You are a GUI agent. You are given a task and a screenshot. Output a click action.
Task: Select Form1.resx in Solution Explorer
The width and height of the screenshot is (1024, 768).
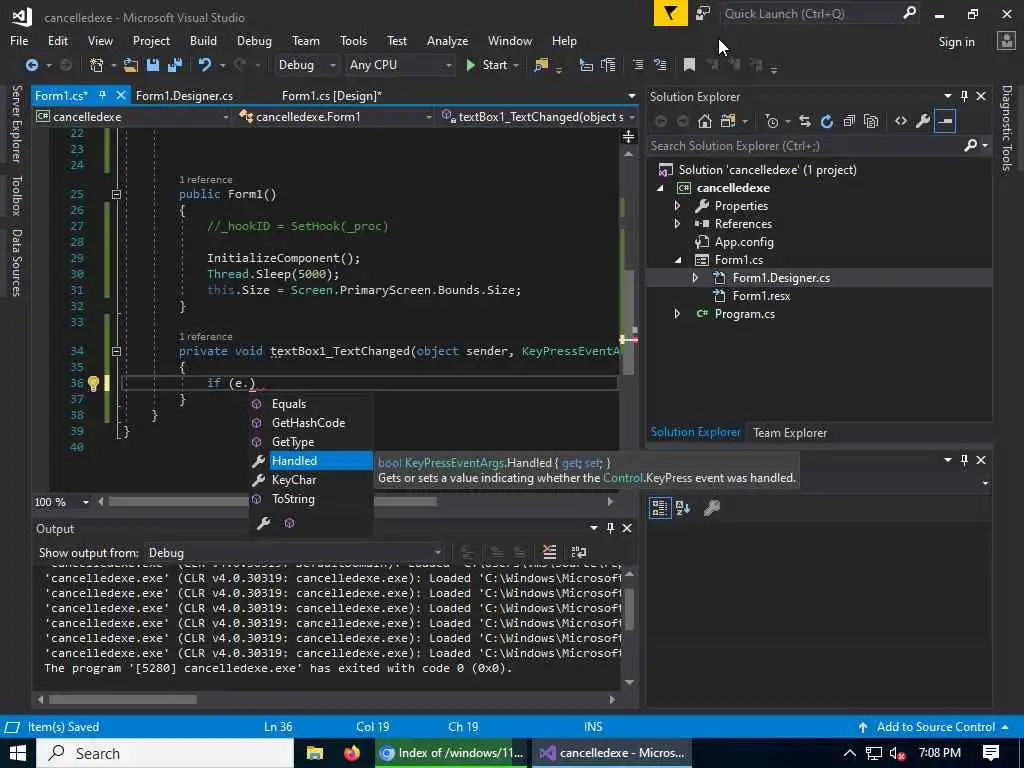tap(761, 296)
